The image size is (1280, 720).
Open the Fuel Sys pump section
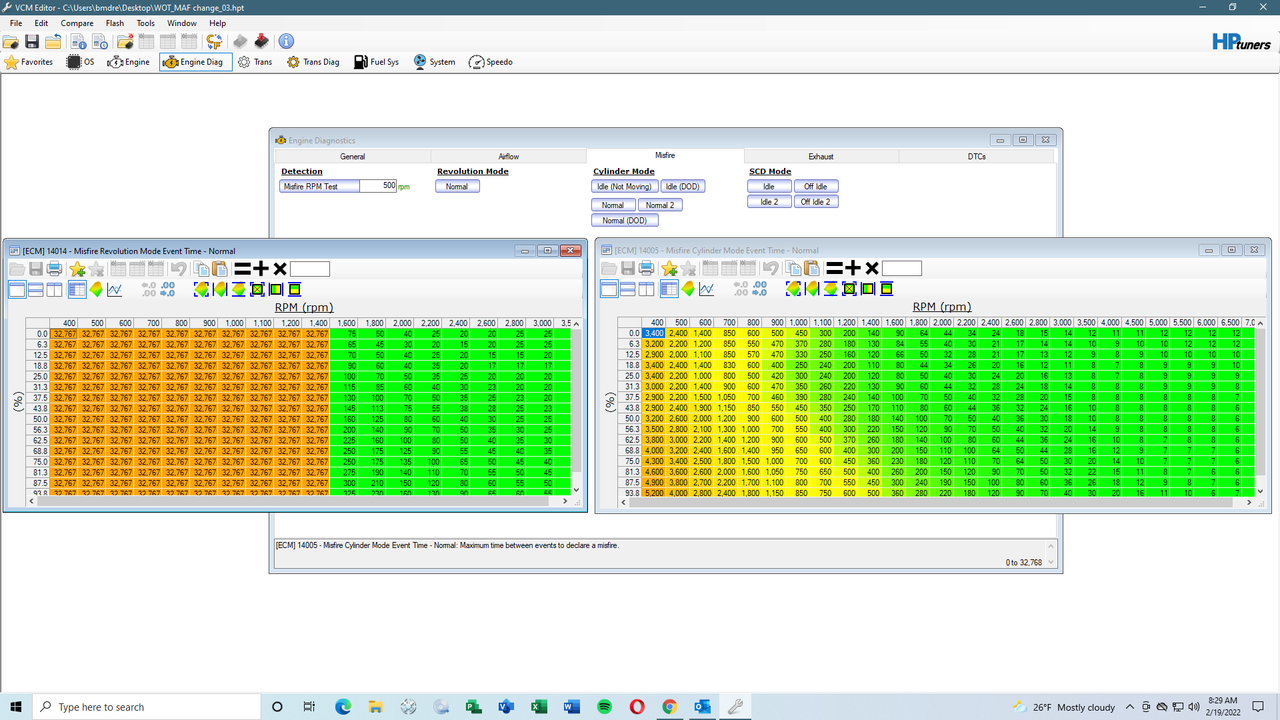click(376, 62)
